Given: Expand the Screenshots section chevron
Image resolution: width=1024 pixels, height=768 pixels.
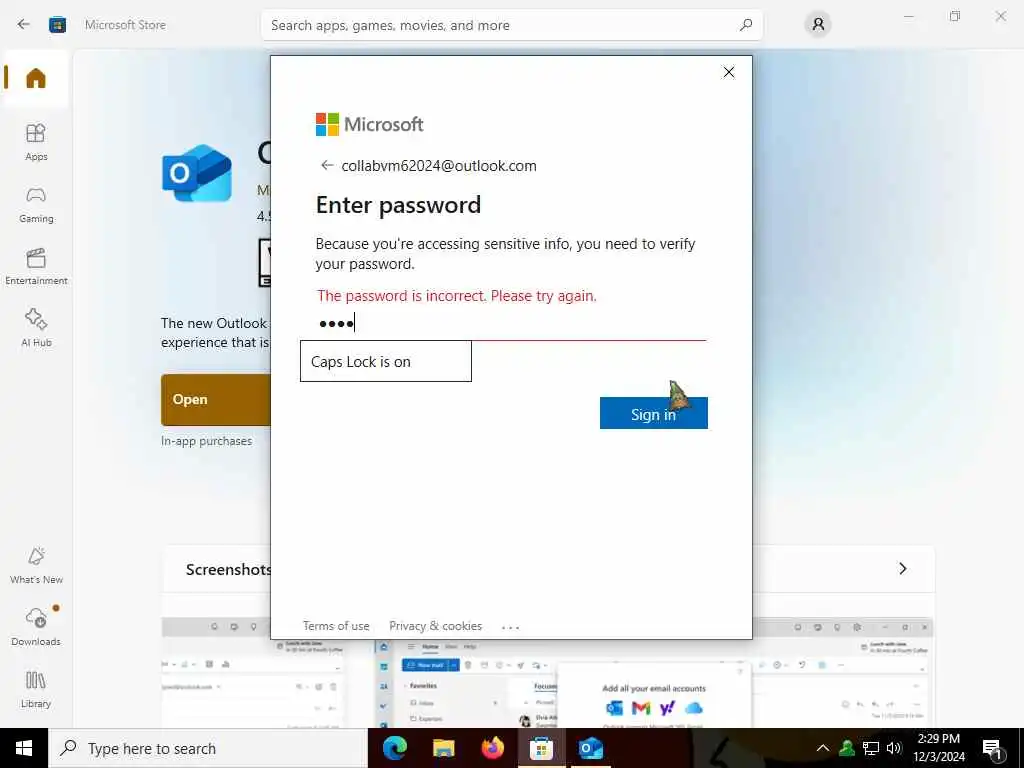Looking at the screenshot, I should click(x=903, y=569).
